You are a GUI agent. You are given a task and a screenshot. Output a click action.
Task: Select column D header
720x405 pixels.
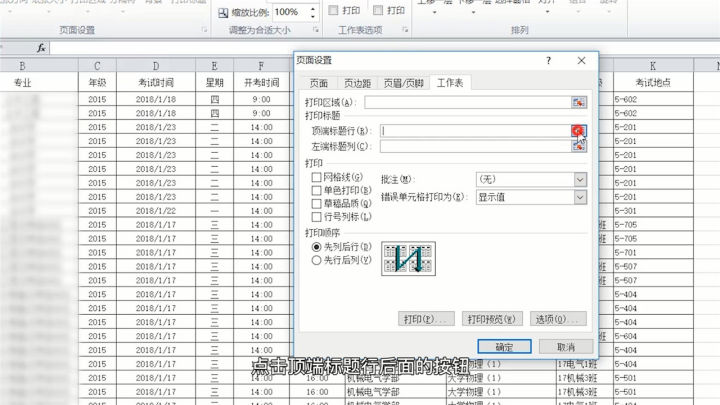tap(156, 66)
